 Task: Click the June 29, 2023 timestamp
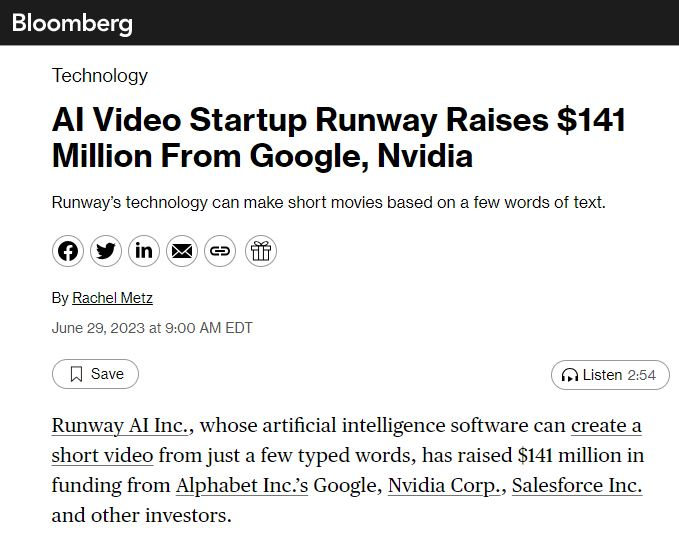152,328
